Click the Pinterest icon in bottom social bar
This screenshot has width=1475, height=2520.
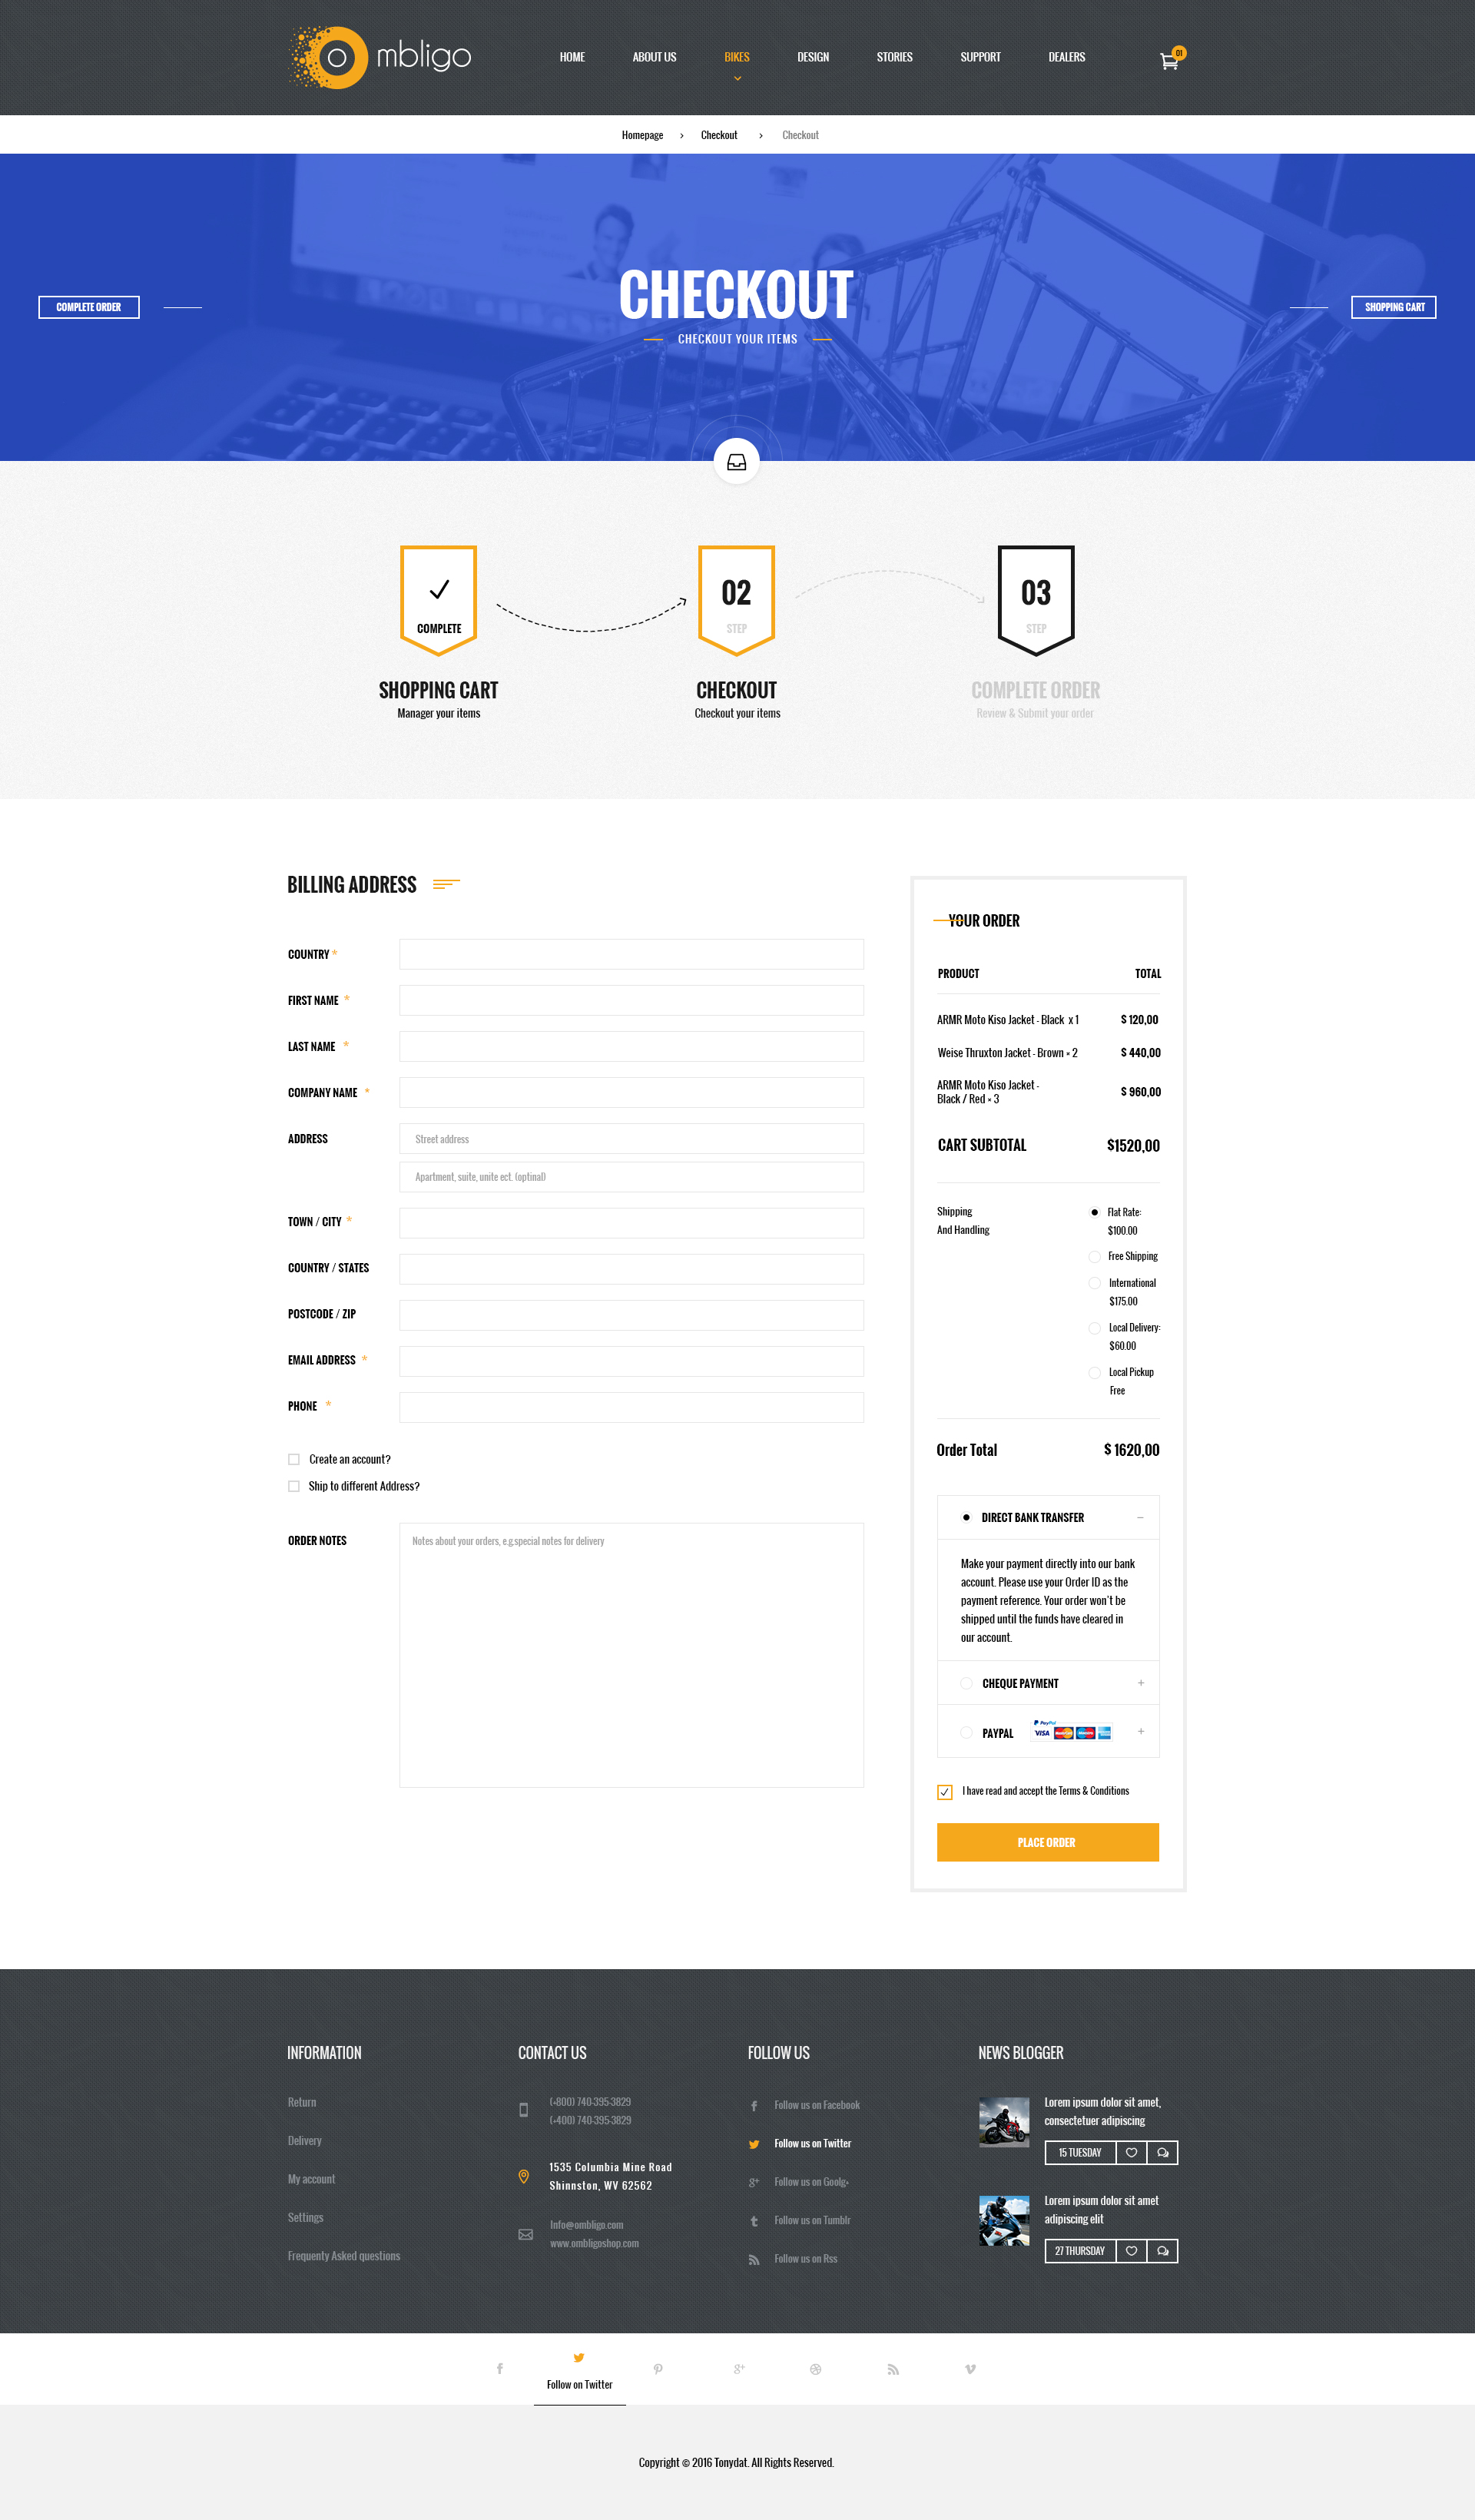658,2369
